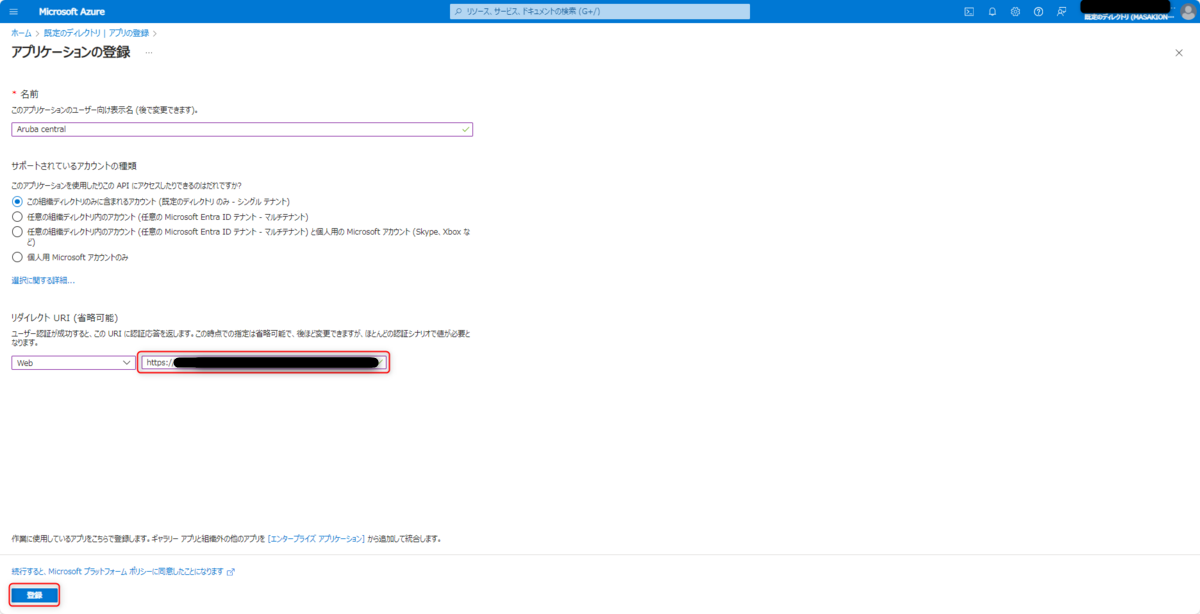This screenshot has width=1200, height=614.
Task: Edit the redirect URI https field
Action: coord(264,362)
